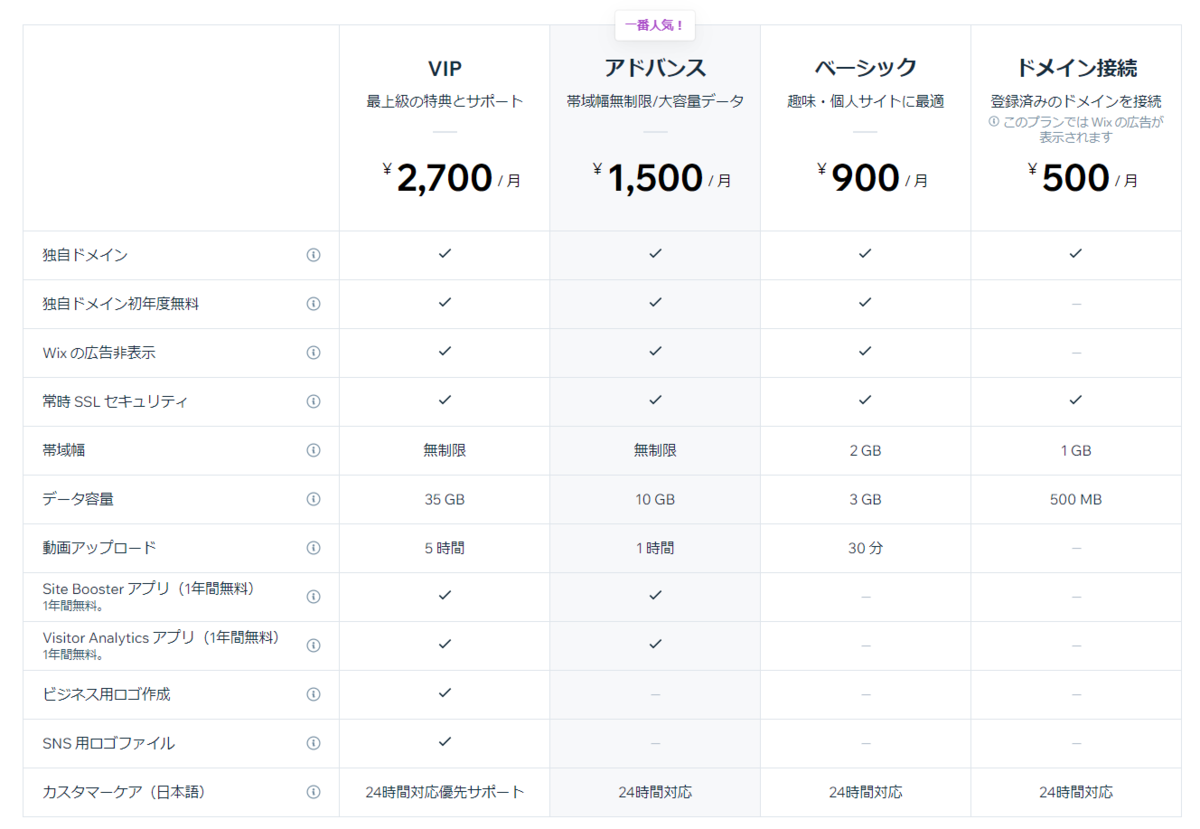
Task: Open the 帯域幅 row info icon
Action: [313, 450]
